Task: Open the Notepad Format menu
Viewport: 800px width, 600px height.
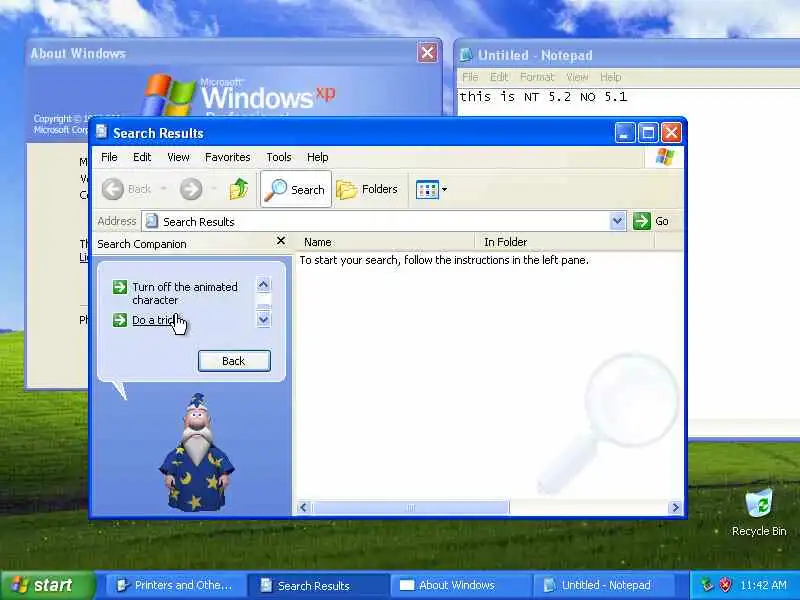Action: point(537,77)
